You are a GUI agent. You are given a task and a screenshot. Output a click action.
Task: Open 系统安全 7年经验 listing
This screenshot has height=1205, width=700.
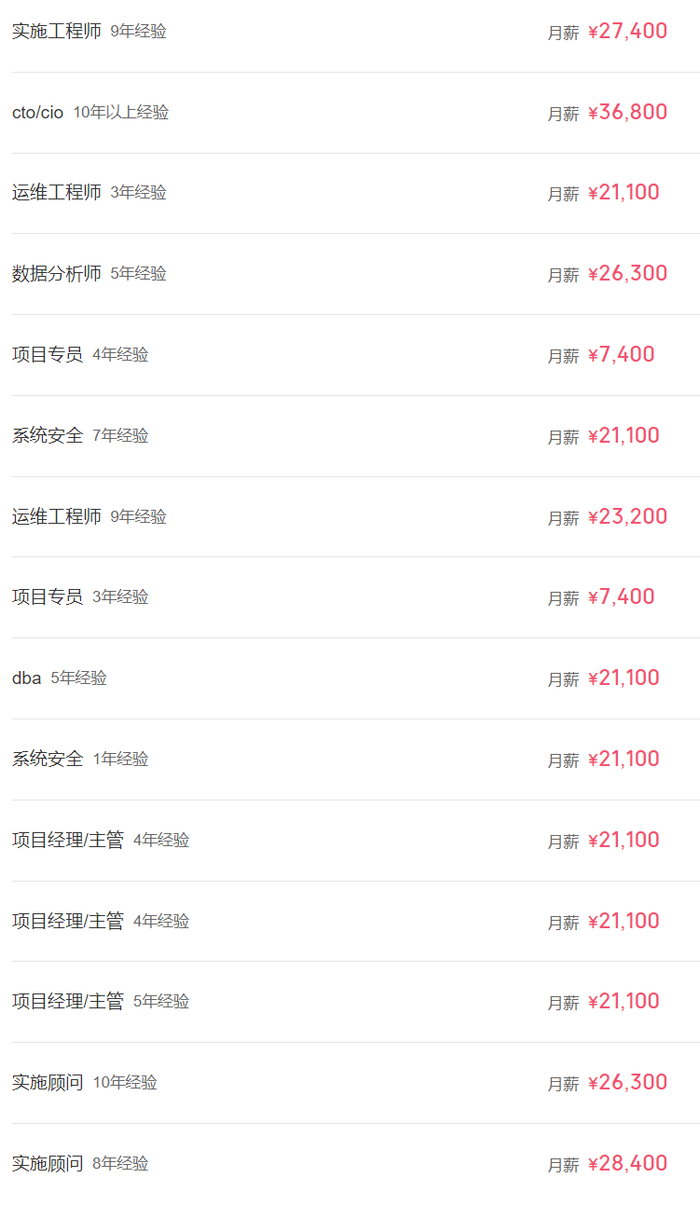click(x=48, y=435)
